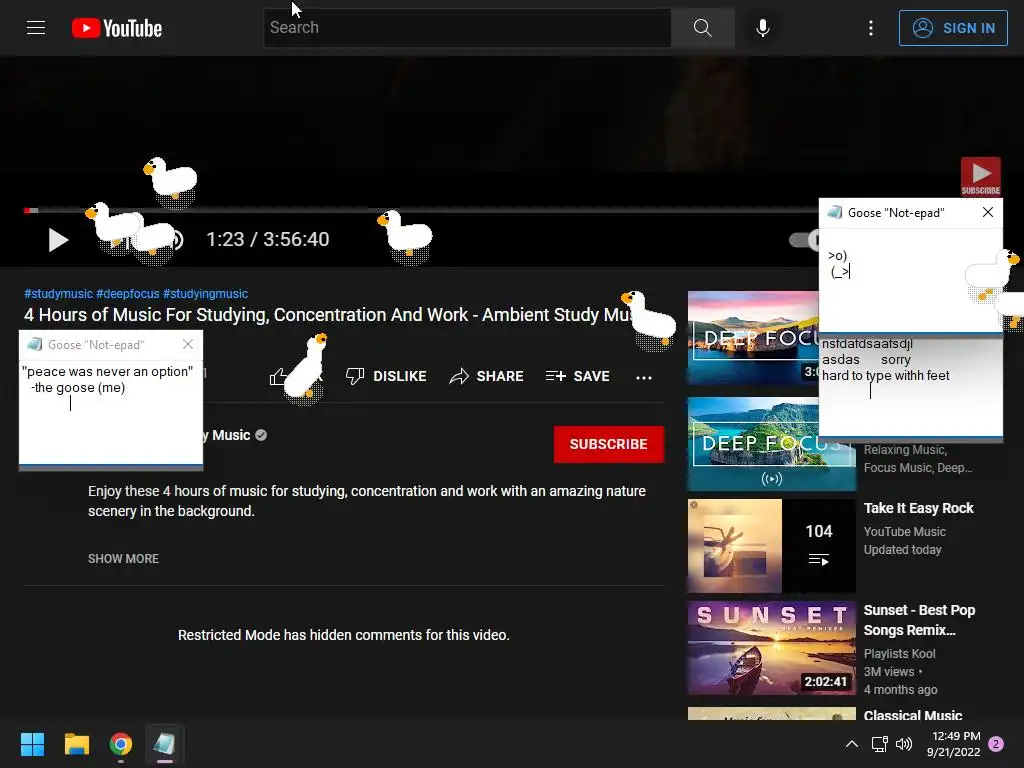
Task: Close the top-right Goose Not-epad window
Action: pyautogui.click(x=987, y=212)
